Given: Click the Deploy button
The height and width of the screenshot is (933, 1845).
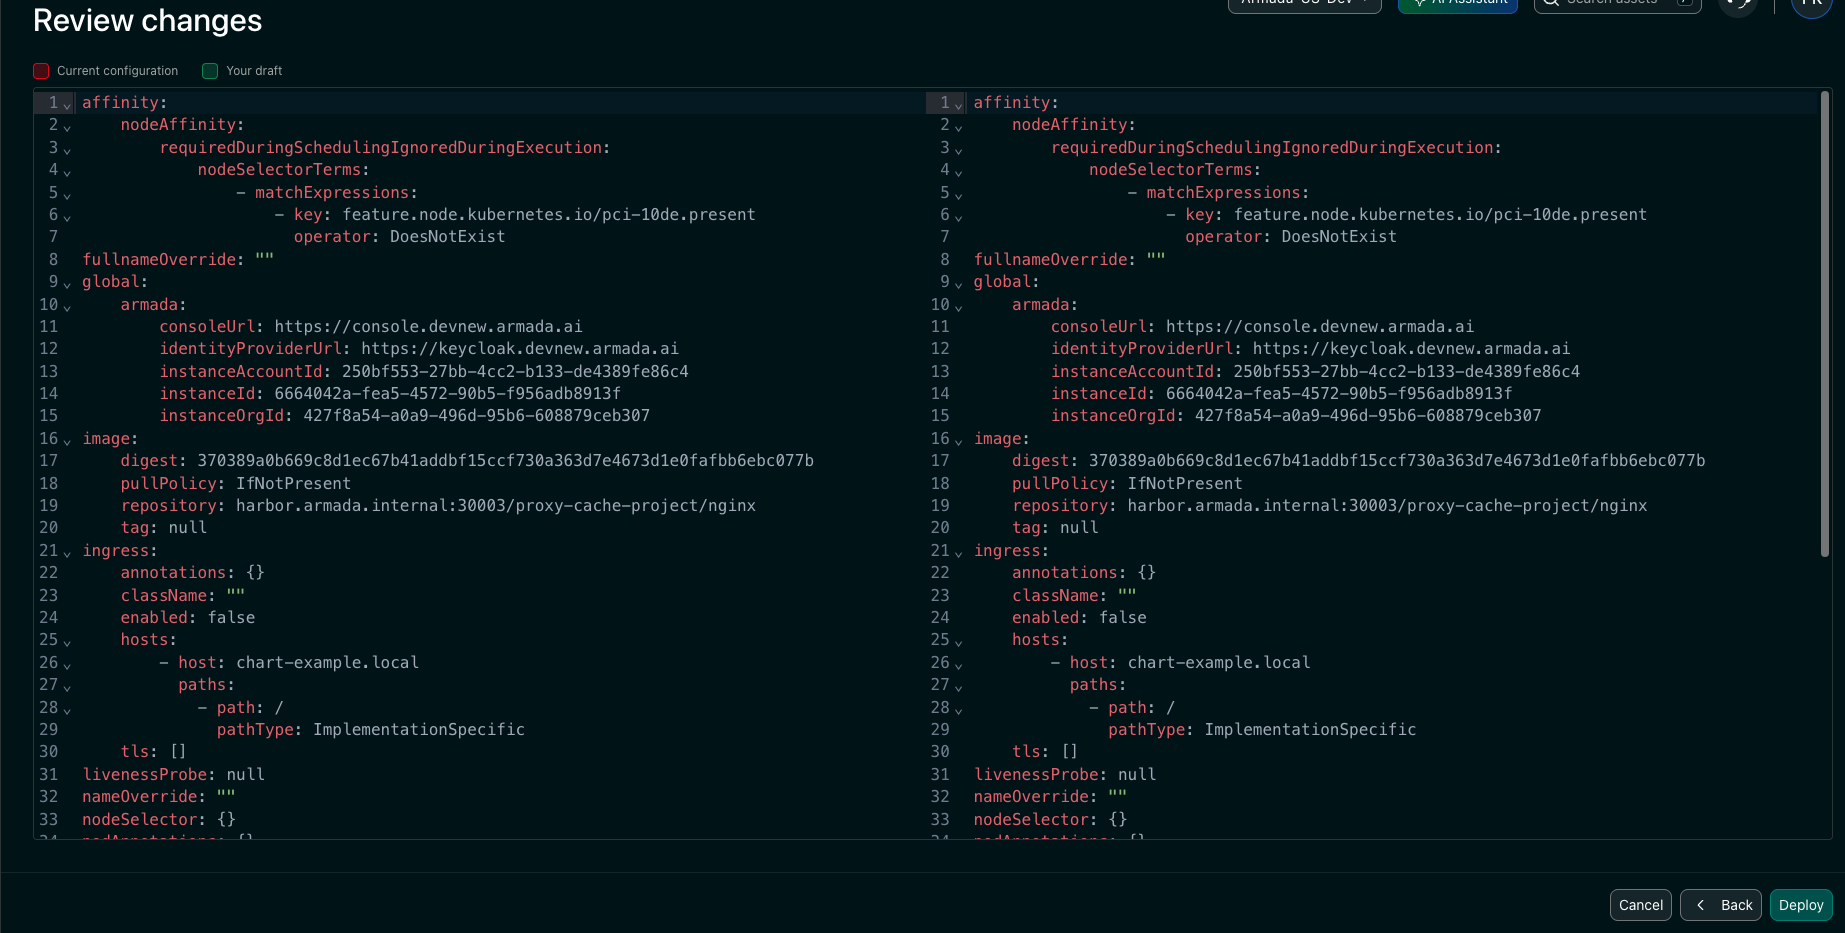Looking at the screenshot, I should coord(1801,905).
